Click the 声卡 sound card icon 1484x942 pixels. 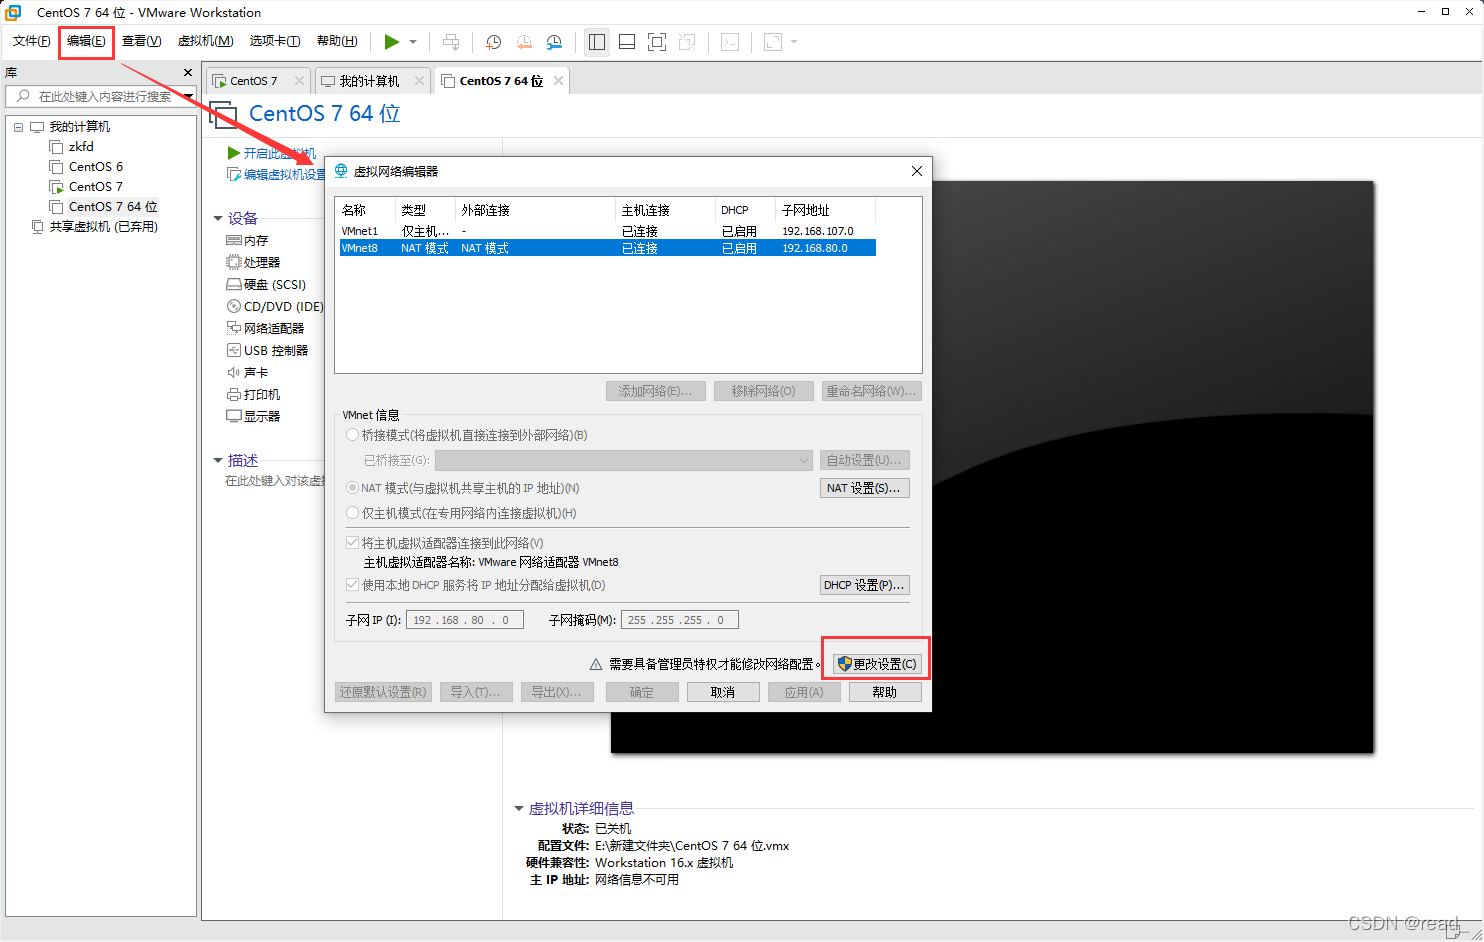[x=234, y=373]
